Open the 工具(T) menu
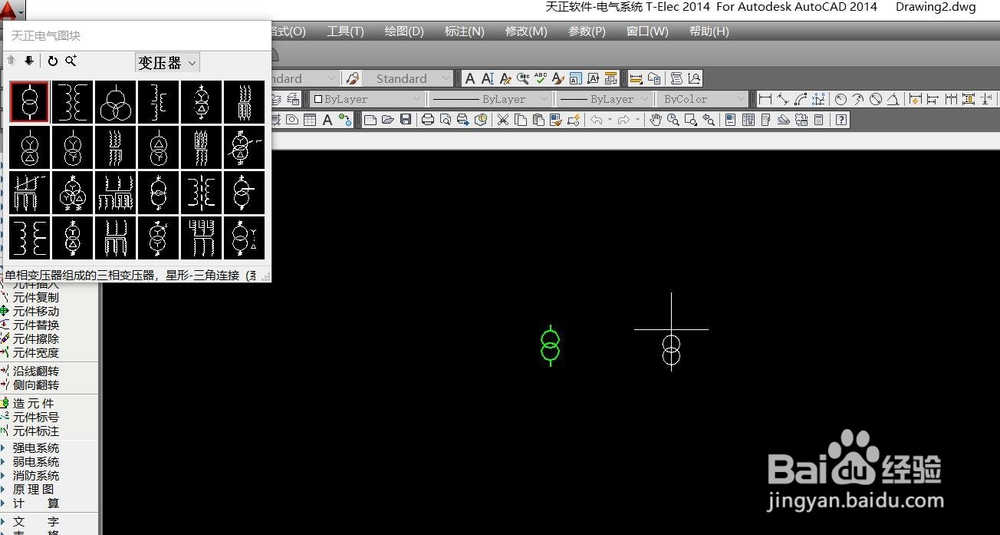This screenshot has height=535, width=1000. [x=345, y=31]
